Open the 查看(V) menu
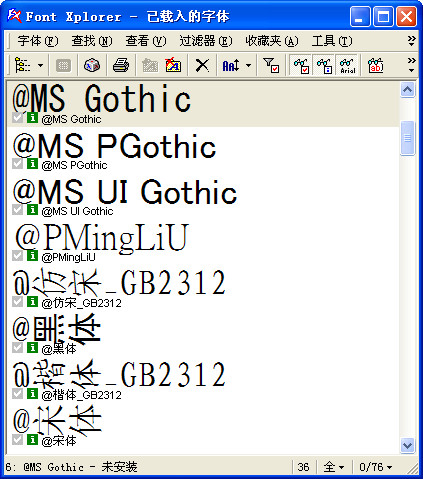Screen dimensions: 423x479 (x=146, y=41)
